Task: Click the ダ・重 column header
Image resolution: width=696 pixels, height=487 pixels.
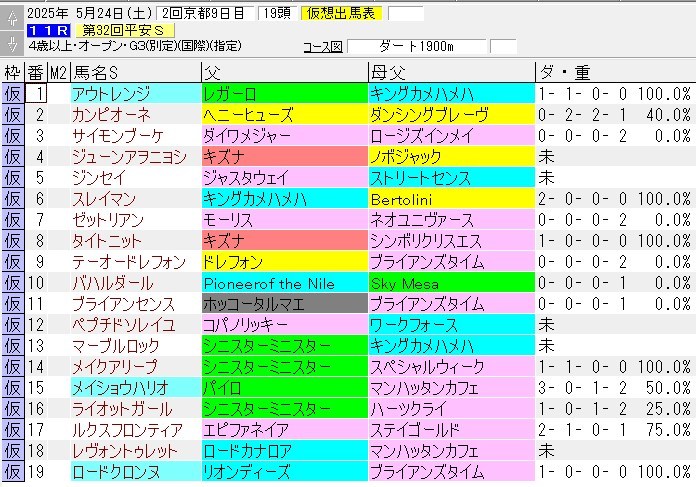Action: click(616, 72)
